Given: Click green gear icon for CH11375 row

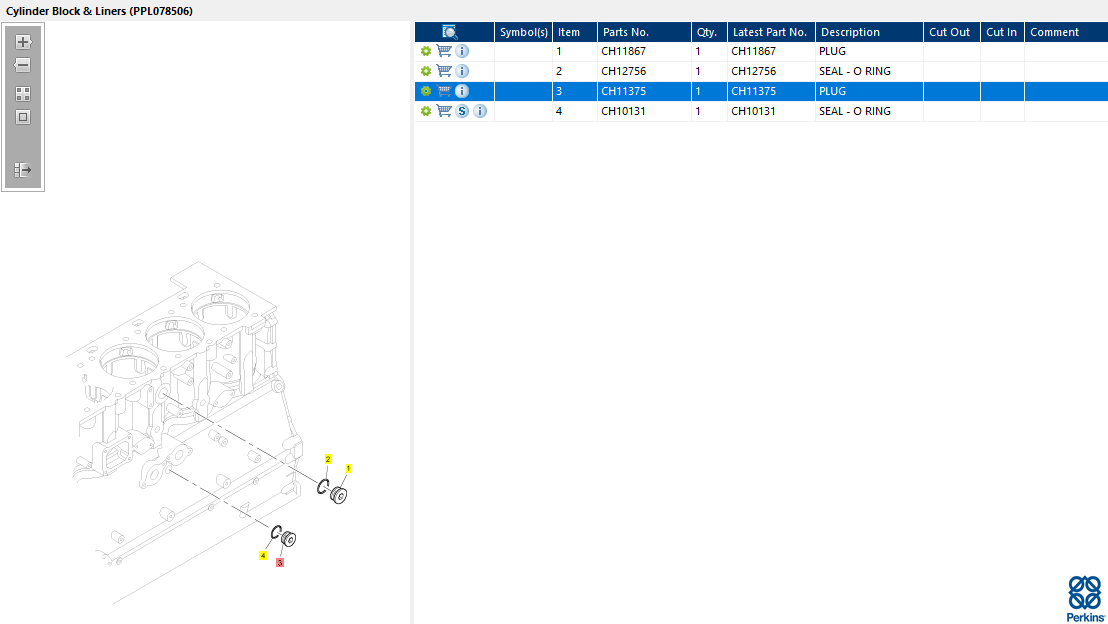Looking at the screenshot, I should [425, 90].
